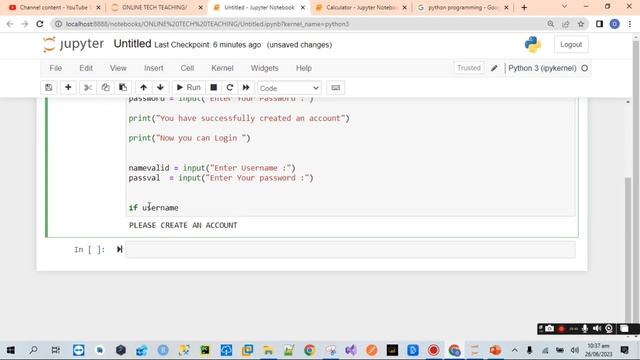640x360 pixels.
Task: Click the Logout button
Action: (571, 44)
